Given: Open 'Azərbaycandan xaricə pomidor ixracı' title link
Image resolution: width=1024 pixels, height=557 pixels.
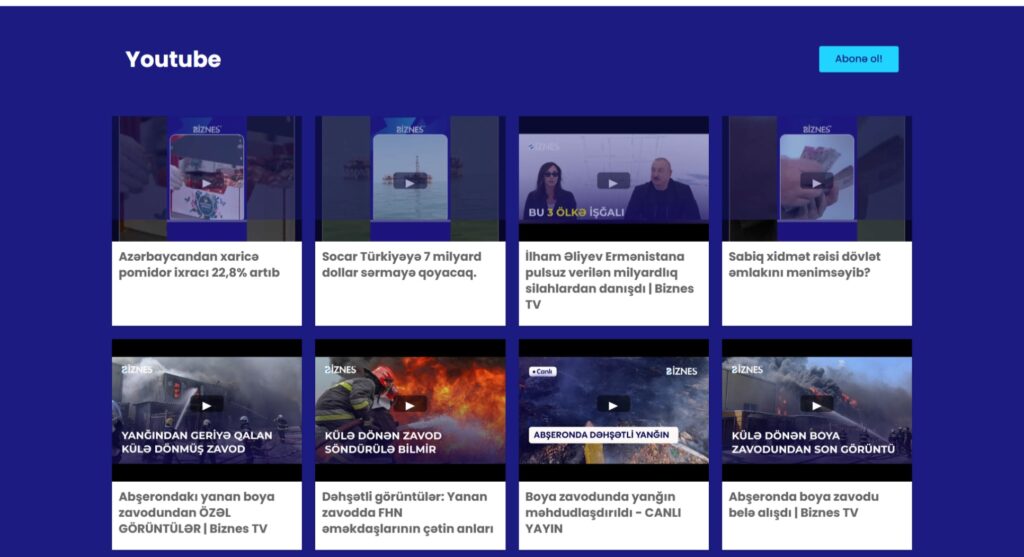Looking at the screenshot, I should [x=199, y=264].
